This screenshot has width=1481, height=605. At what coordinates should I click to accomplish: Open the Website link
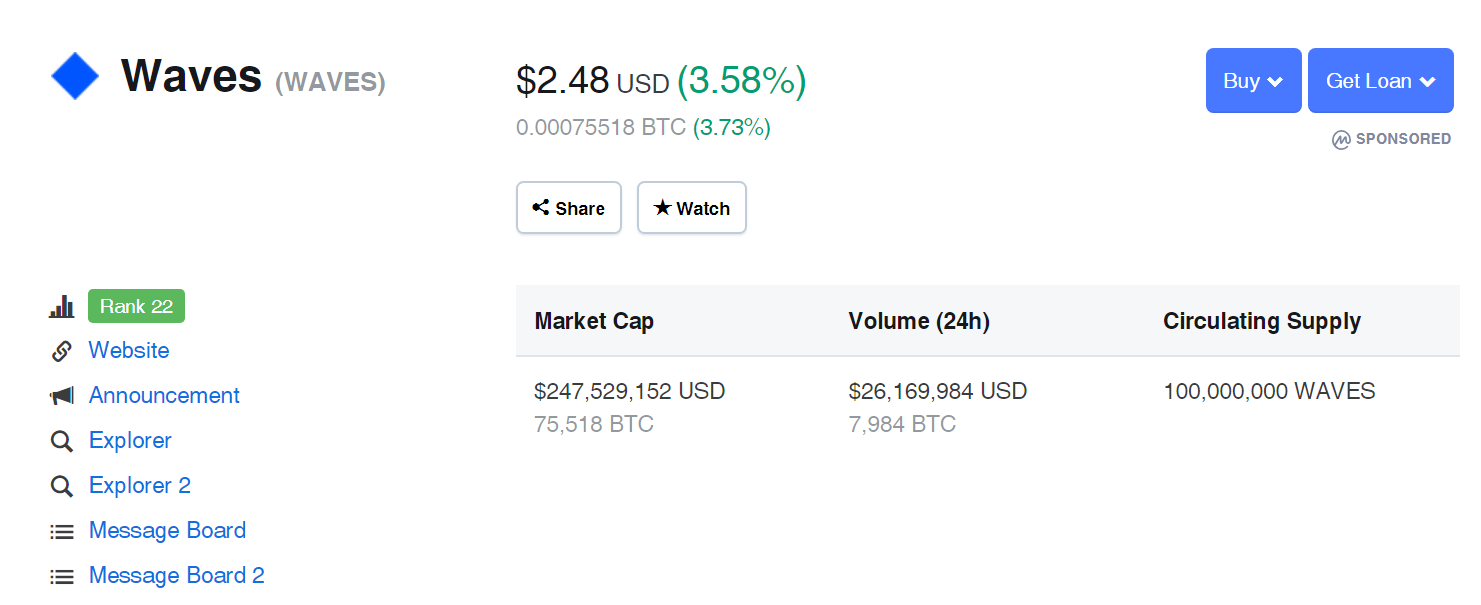point(129,351)
